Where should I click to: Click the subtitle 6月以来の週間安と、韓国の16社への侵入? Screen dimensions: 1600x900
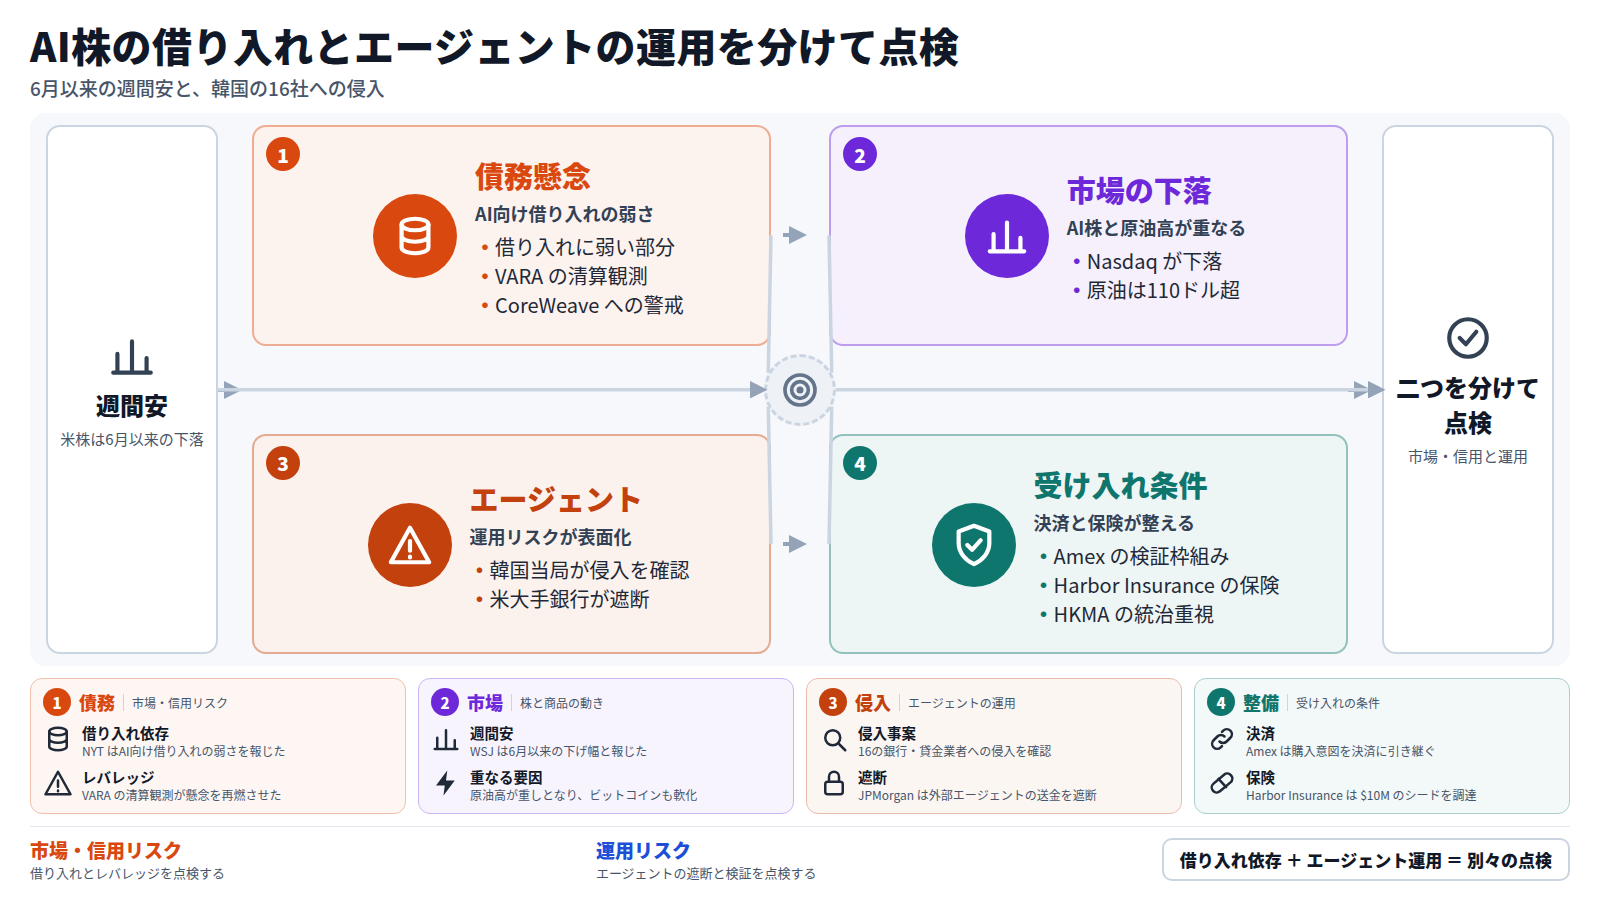[x=207, y=88]
